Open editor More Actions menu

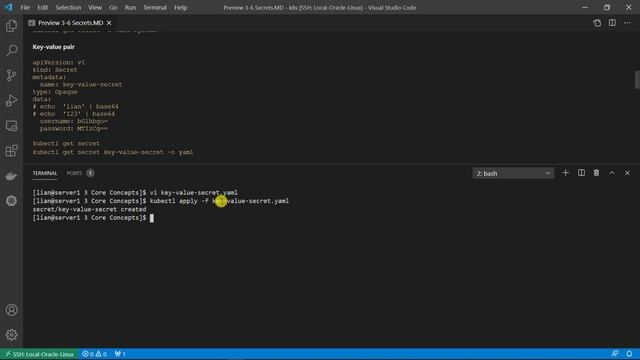(627, 23)
